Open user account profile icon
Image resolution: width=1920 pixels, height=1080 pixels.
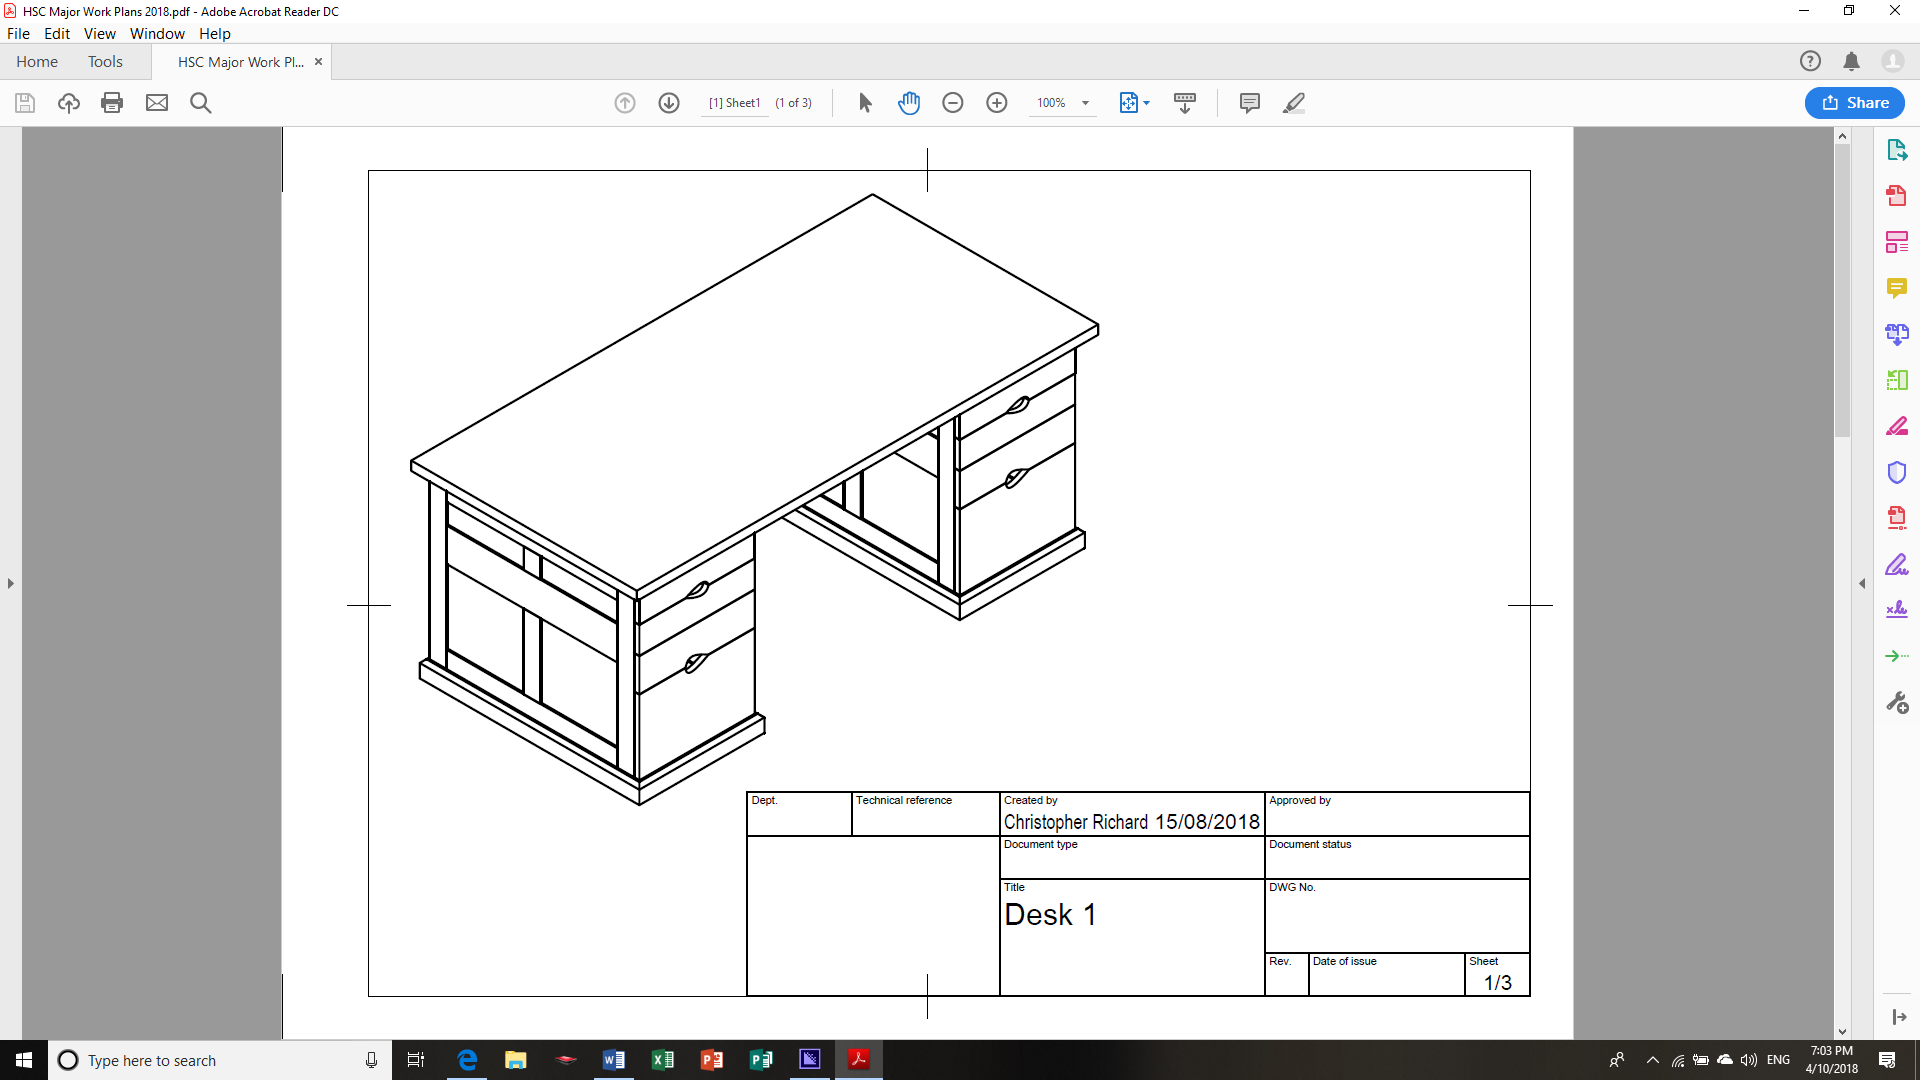1892,61
